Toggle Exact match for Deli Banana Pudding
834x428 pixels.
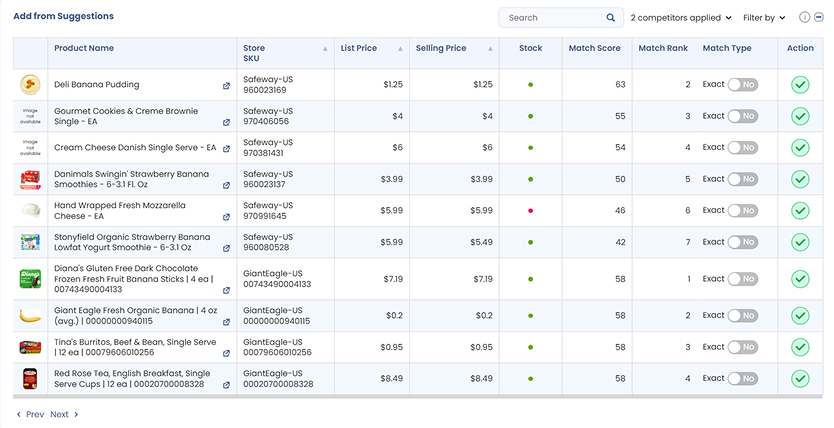click(x=742, y=85)
